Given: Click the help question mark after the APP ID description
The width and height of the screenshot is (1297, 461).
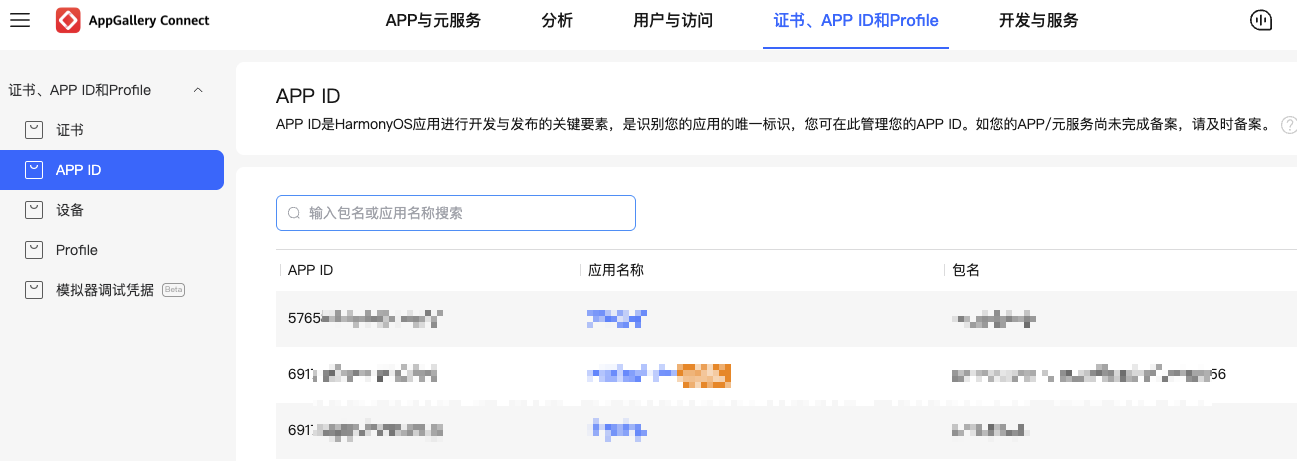Looking at the screenshot, I should [1288, 125].
